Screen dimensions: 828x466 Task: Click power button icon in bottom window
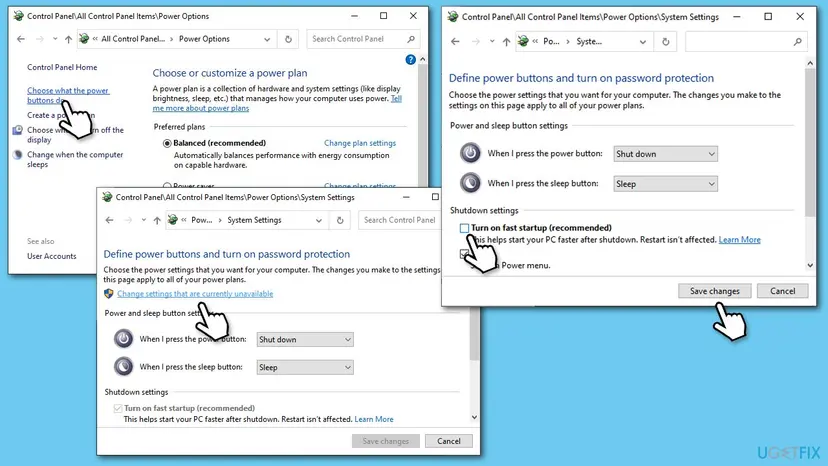[124, 339]
